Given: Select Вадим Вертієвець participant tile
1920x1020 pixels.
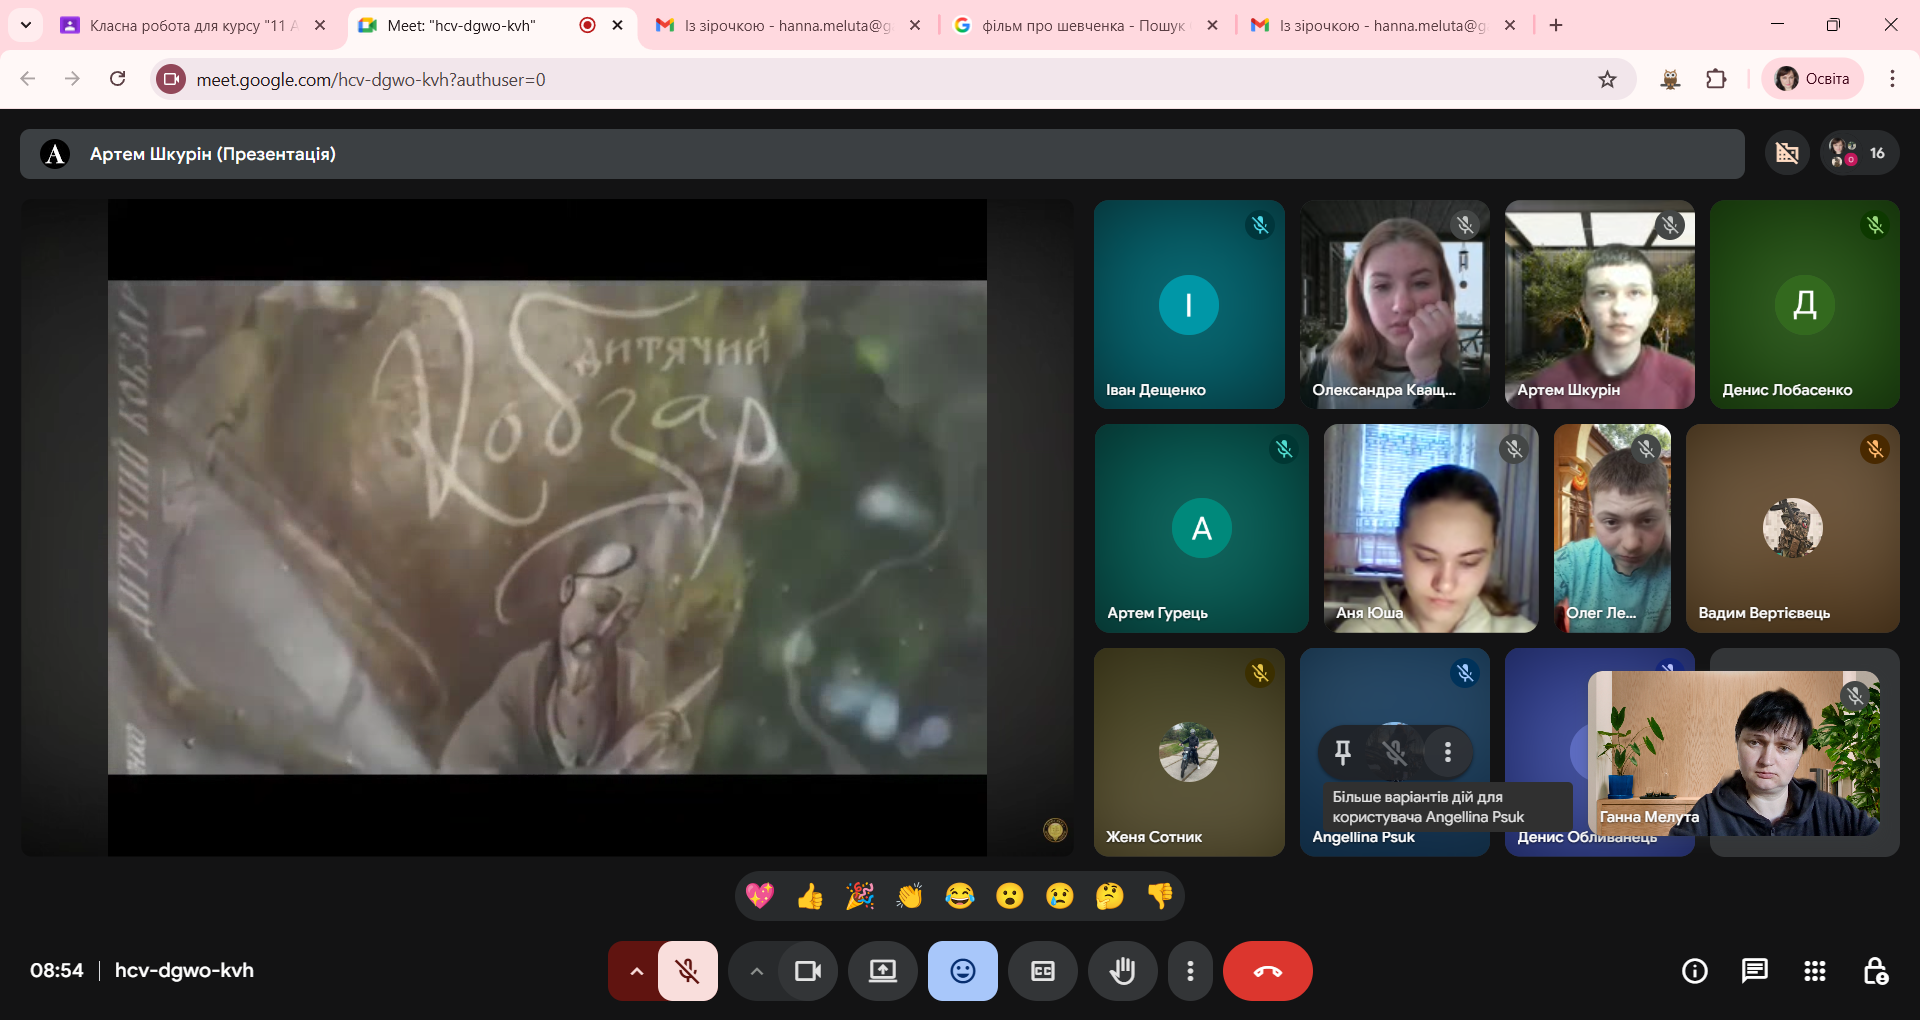Looking at the screenshot, I should [x=1793, y=528].
